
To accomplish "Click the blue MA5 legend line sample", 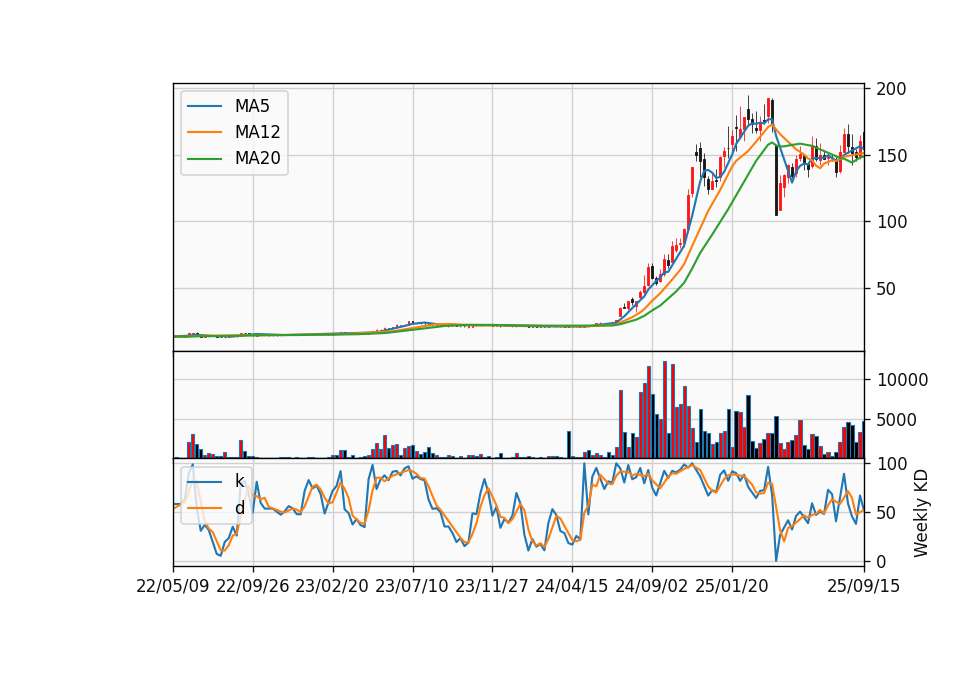I will point(204,107).
